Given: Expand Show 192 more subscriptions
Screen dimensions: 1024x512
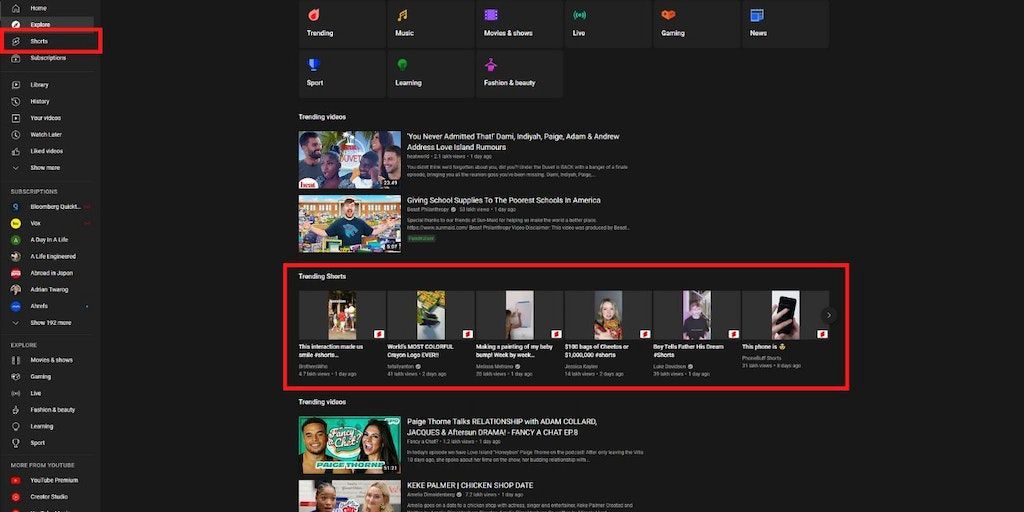Looking at the screenshot, I should tap(50, 323).
